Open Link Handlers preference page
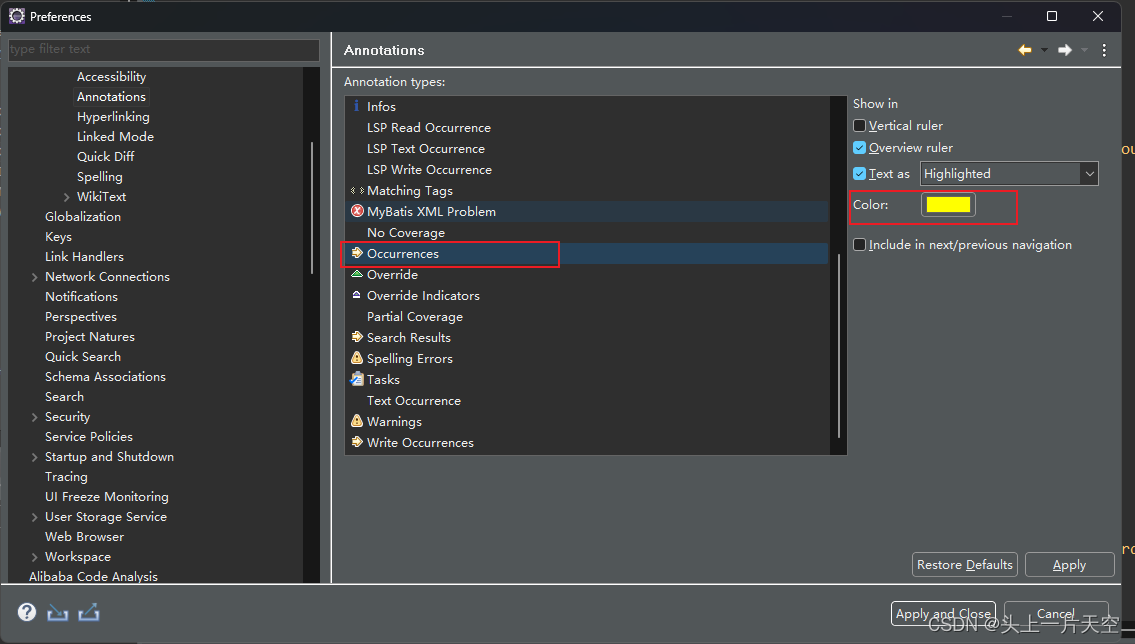The width and height of the screenshot is (1135, 644). (84, 256)
